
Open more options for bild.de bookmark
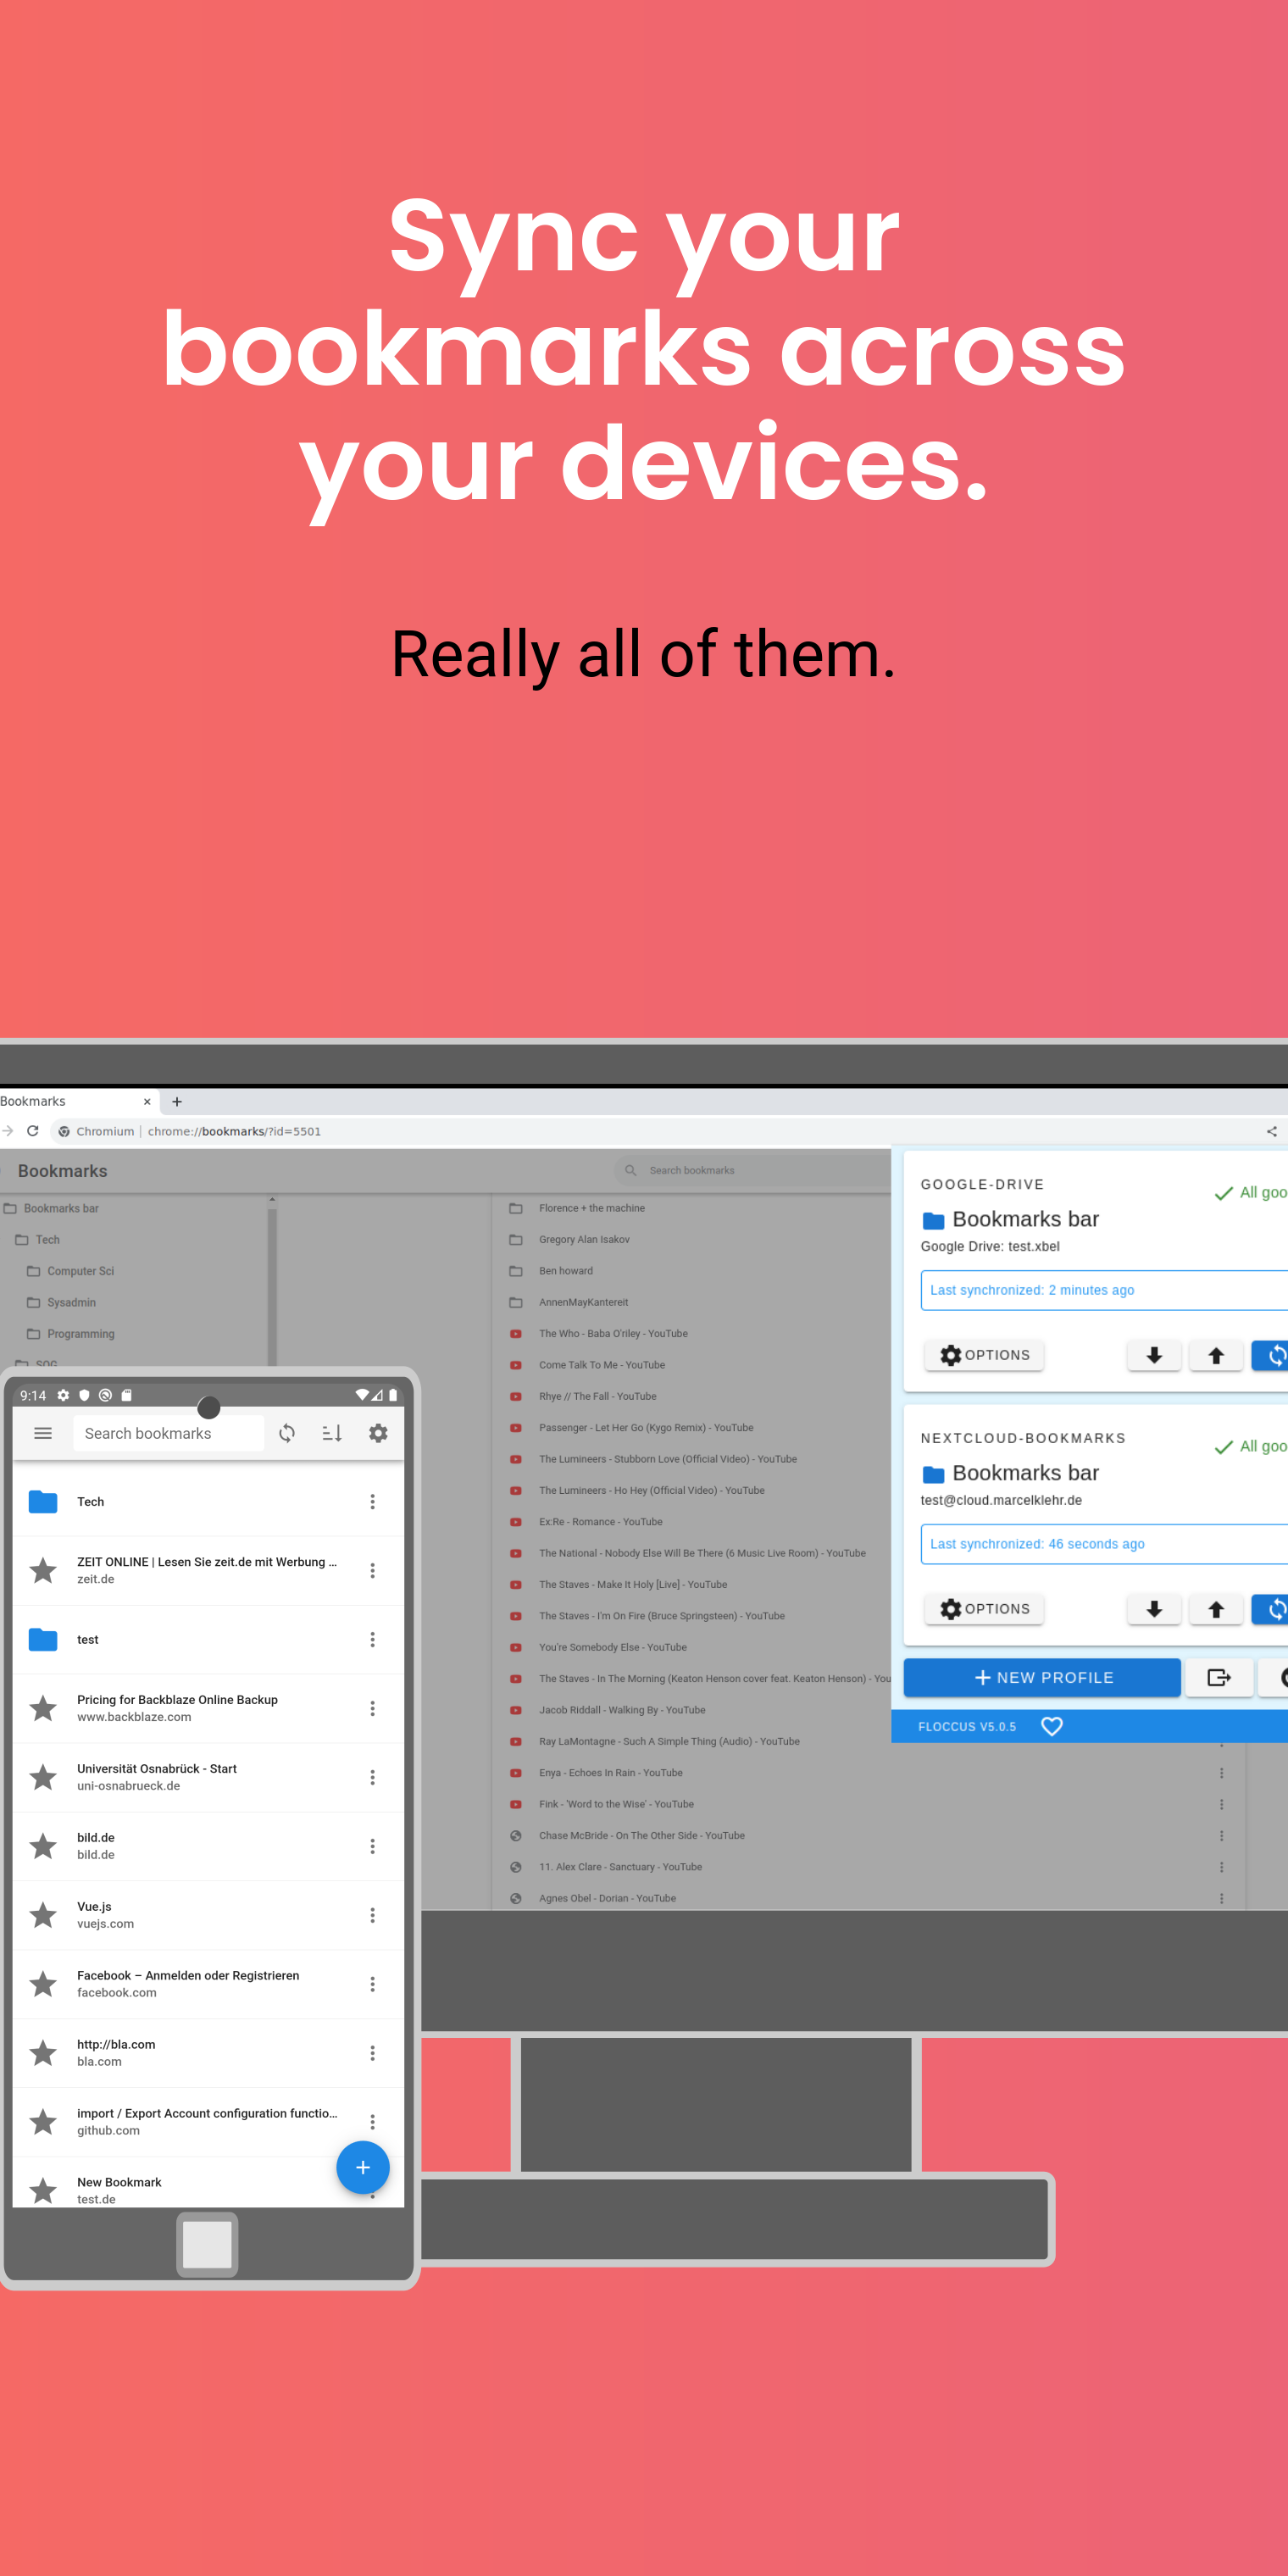point(372,1846)
